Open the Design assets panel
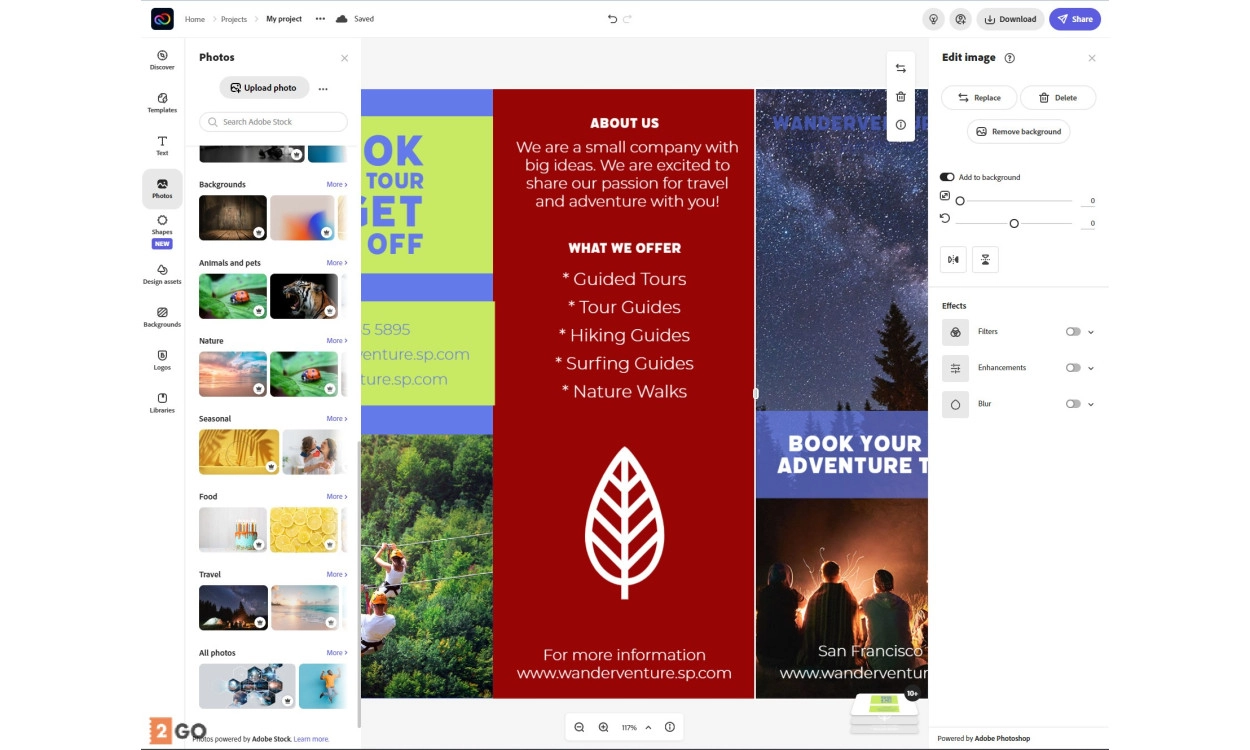This screenshot has height=750, width=1250. point(162,274)
